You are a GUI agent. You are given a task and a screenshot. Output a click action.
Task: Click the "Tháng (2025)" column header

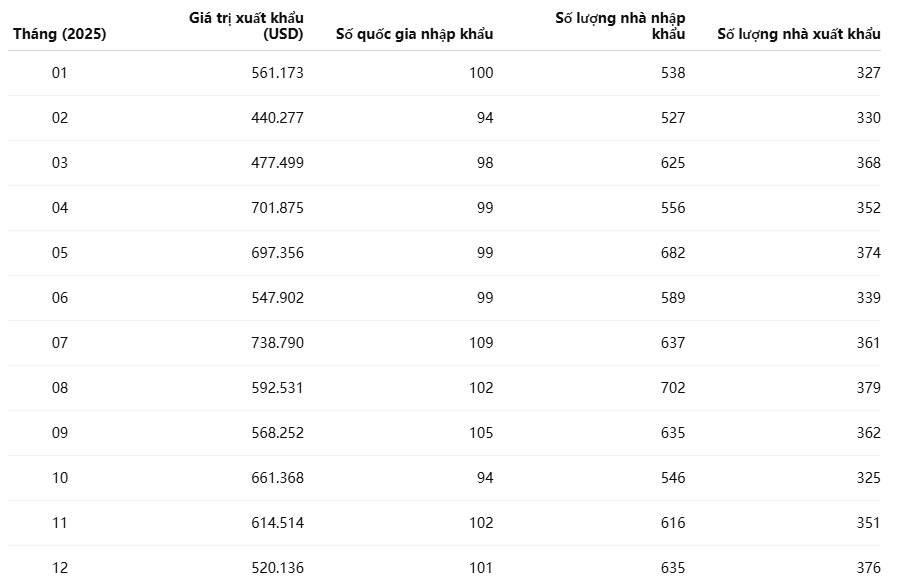coord(59,34)
